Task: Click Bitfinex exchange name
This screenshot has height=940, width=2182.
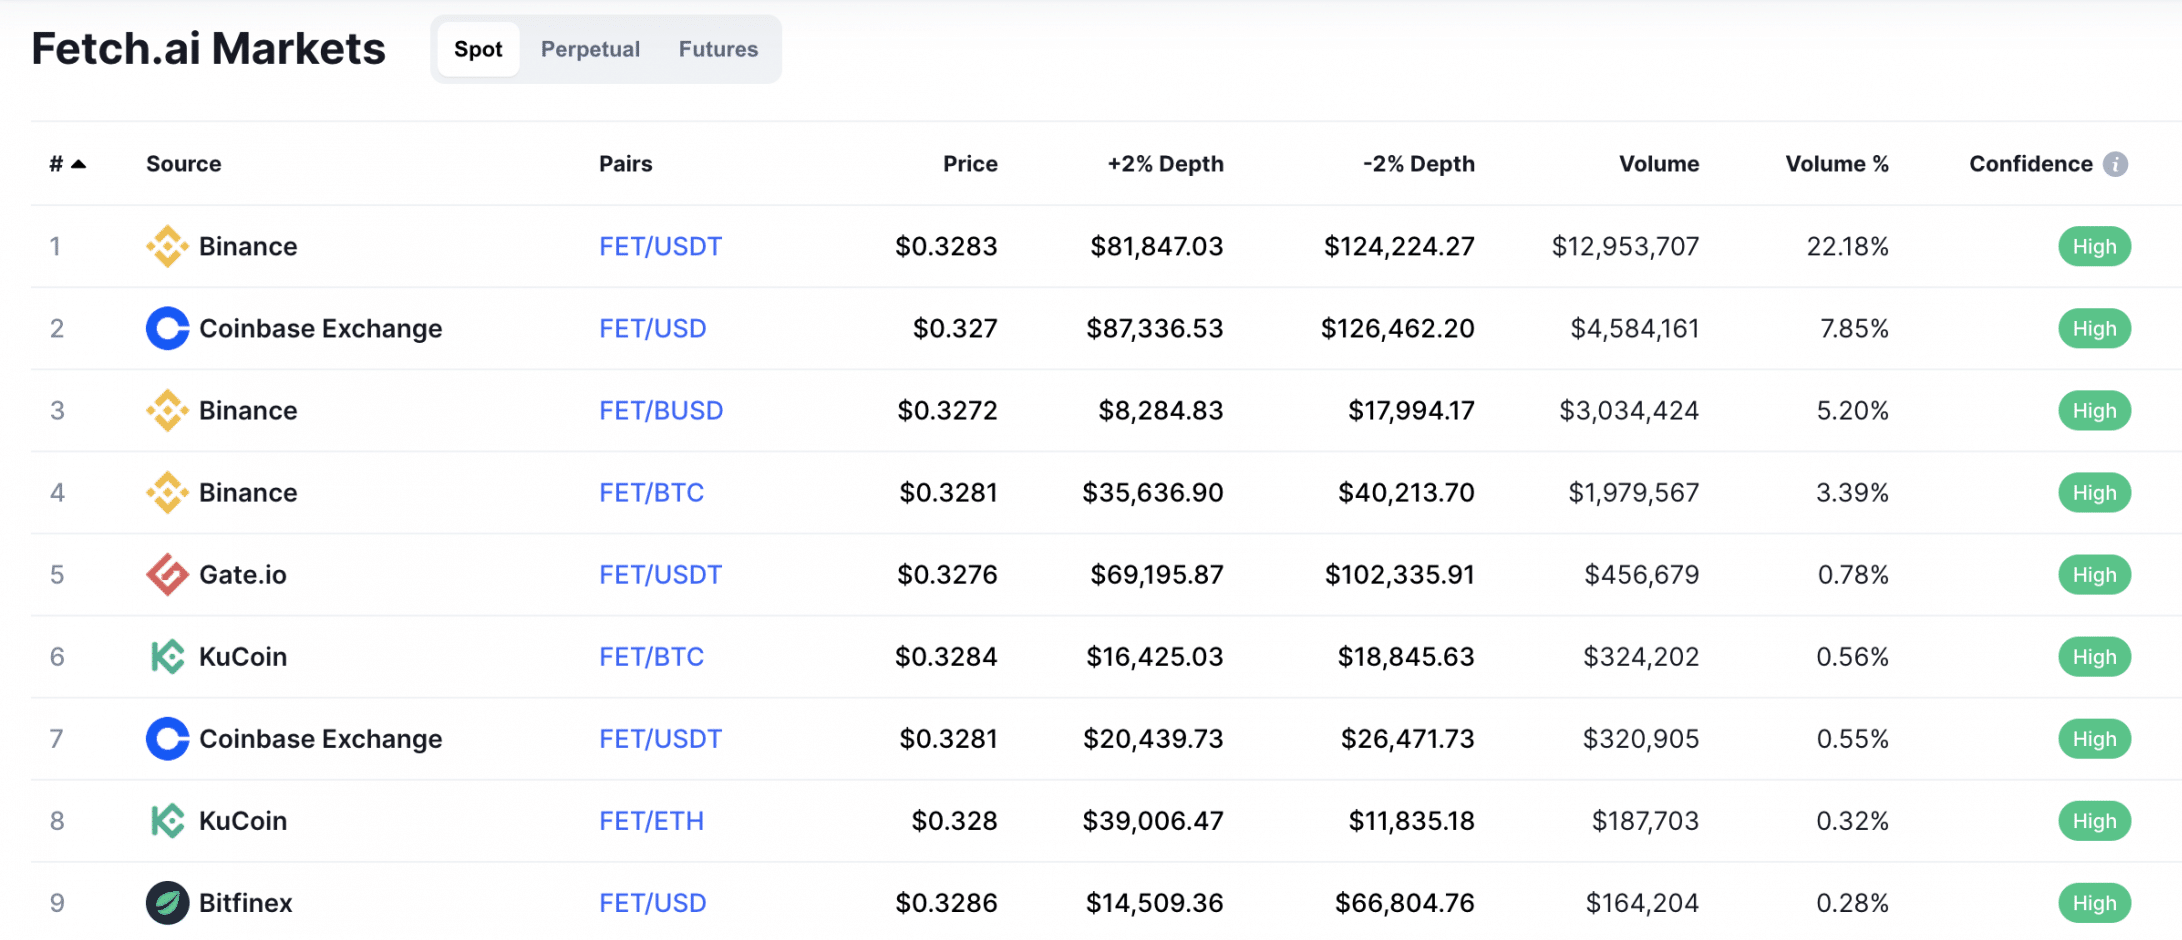Action: pyautogui.click(x=246, y=902)
